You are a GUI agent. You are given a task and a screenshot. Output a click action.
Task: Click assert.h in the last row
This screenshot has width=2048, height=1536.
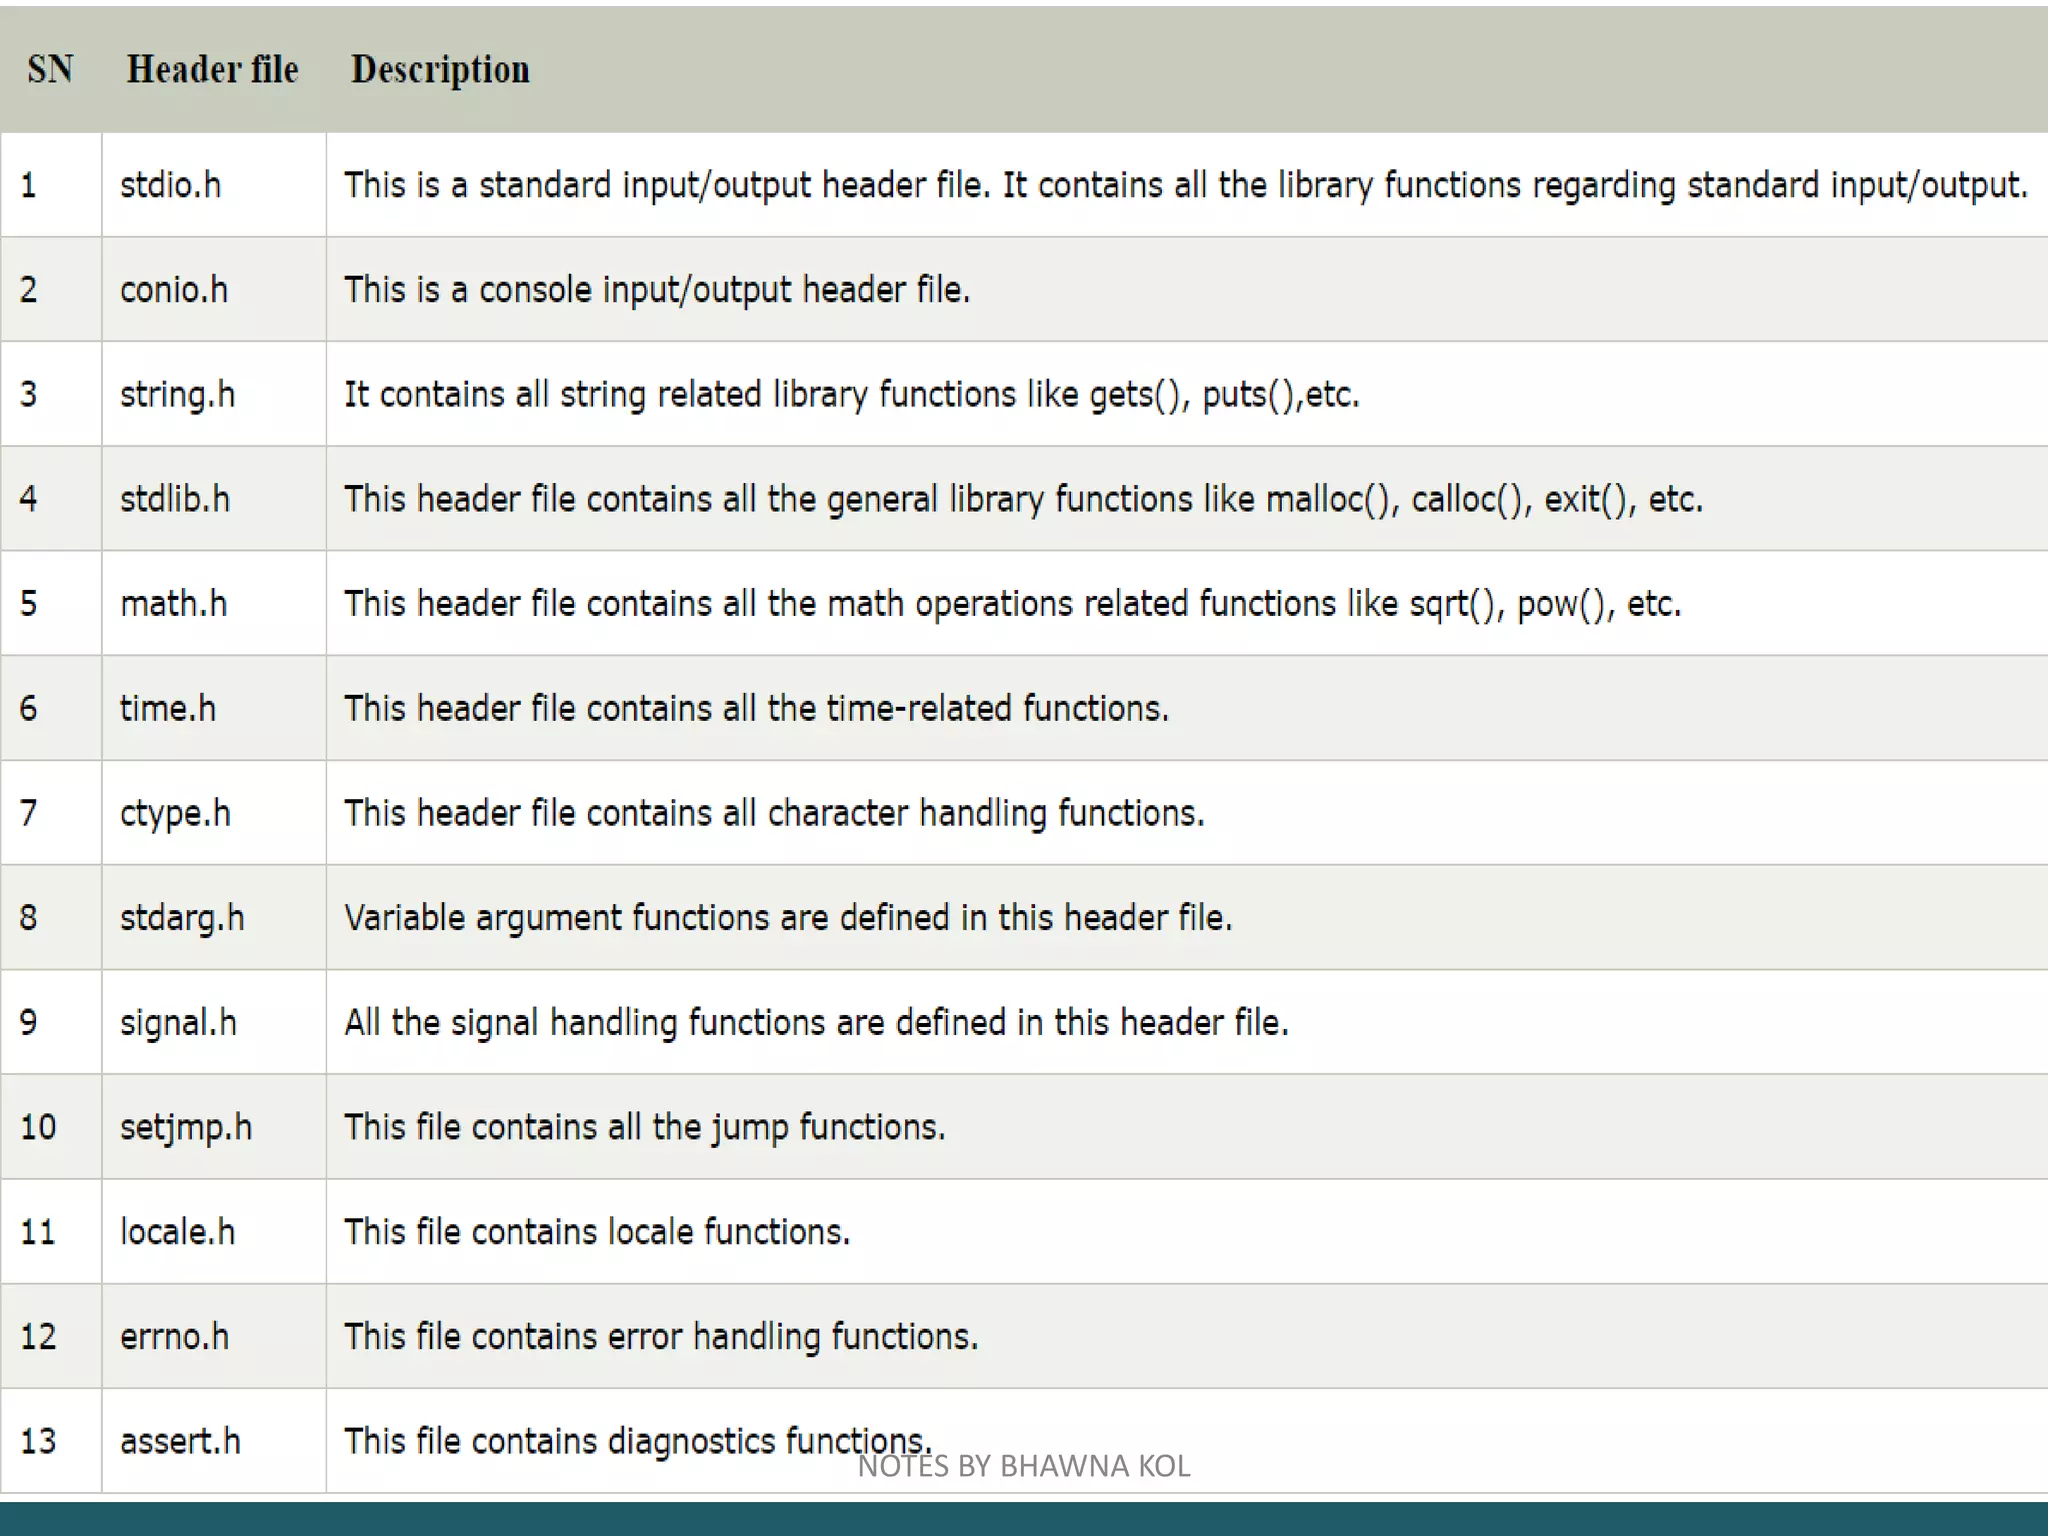[180, 1442]
